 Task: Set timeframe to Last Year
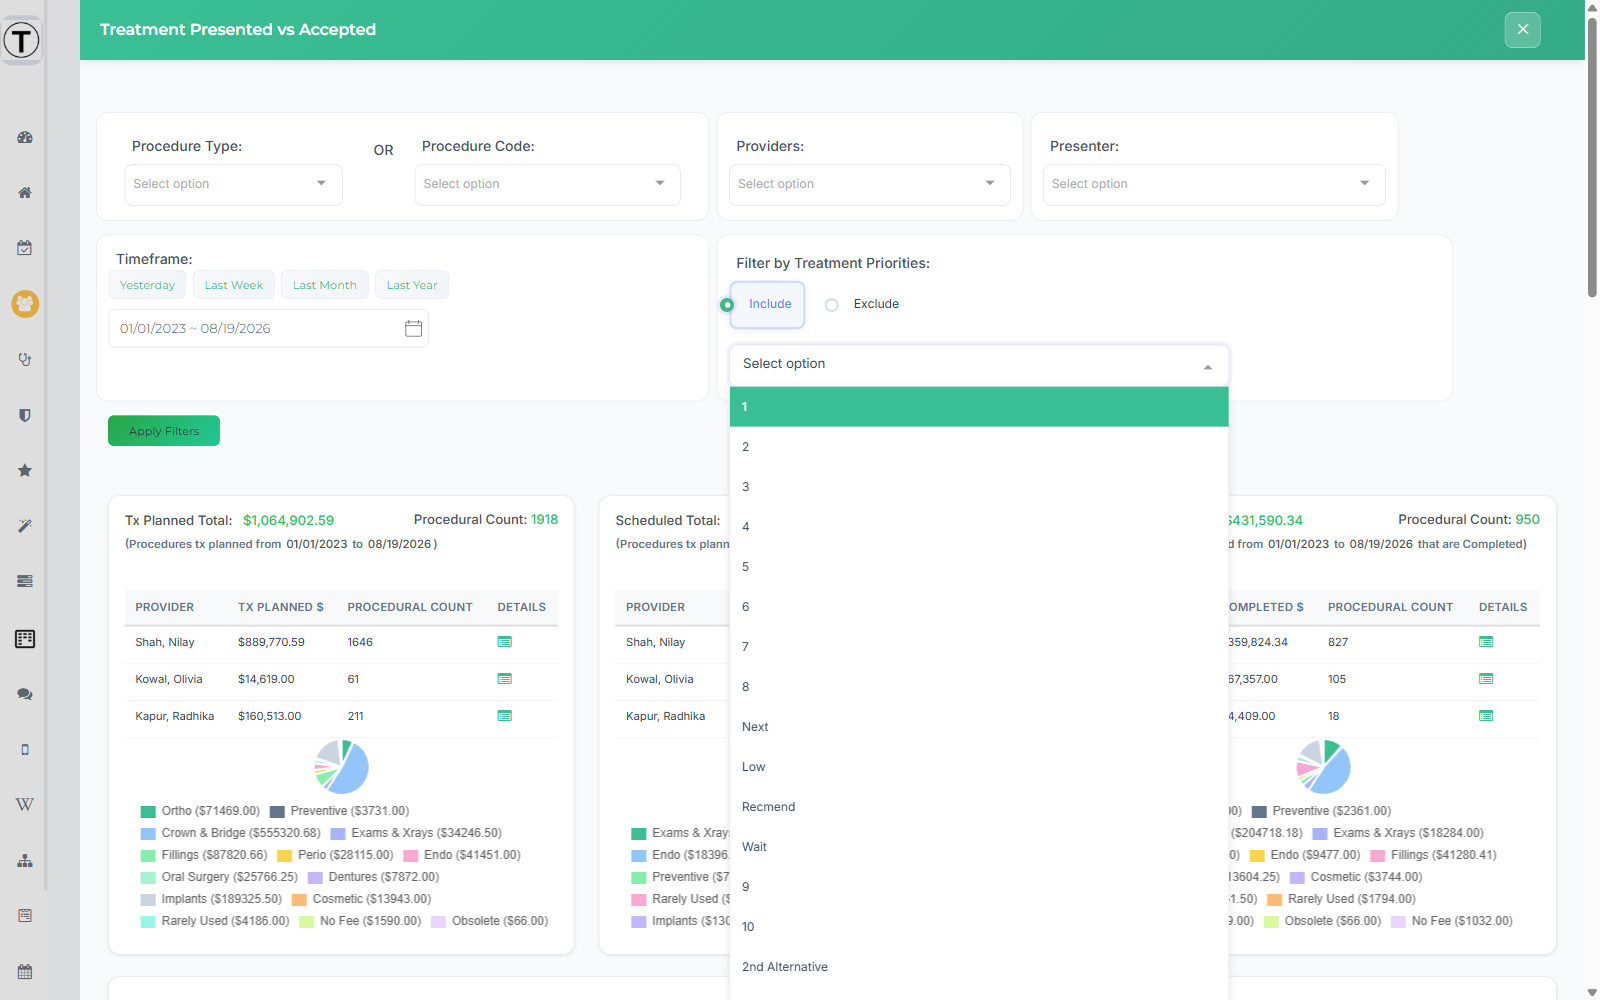pyautogui.click(x=412, y=285)
